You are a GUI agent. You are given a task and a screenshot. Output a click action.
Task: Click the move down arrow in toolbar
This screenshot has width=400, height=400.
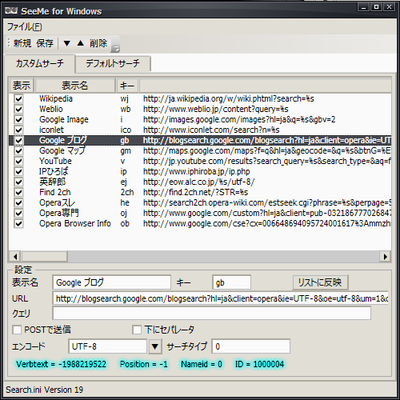click(67, 43)
